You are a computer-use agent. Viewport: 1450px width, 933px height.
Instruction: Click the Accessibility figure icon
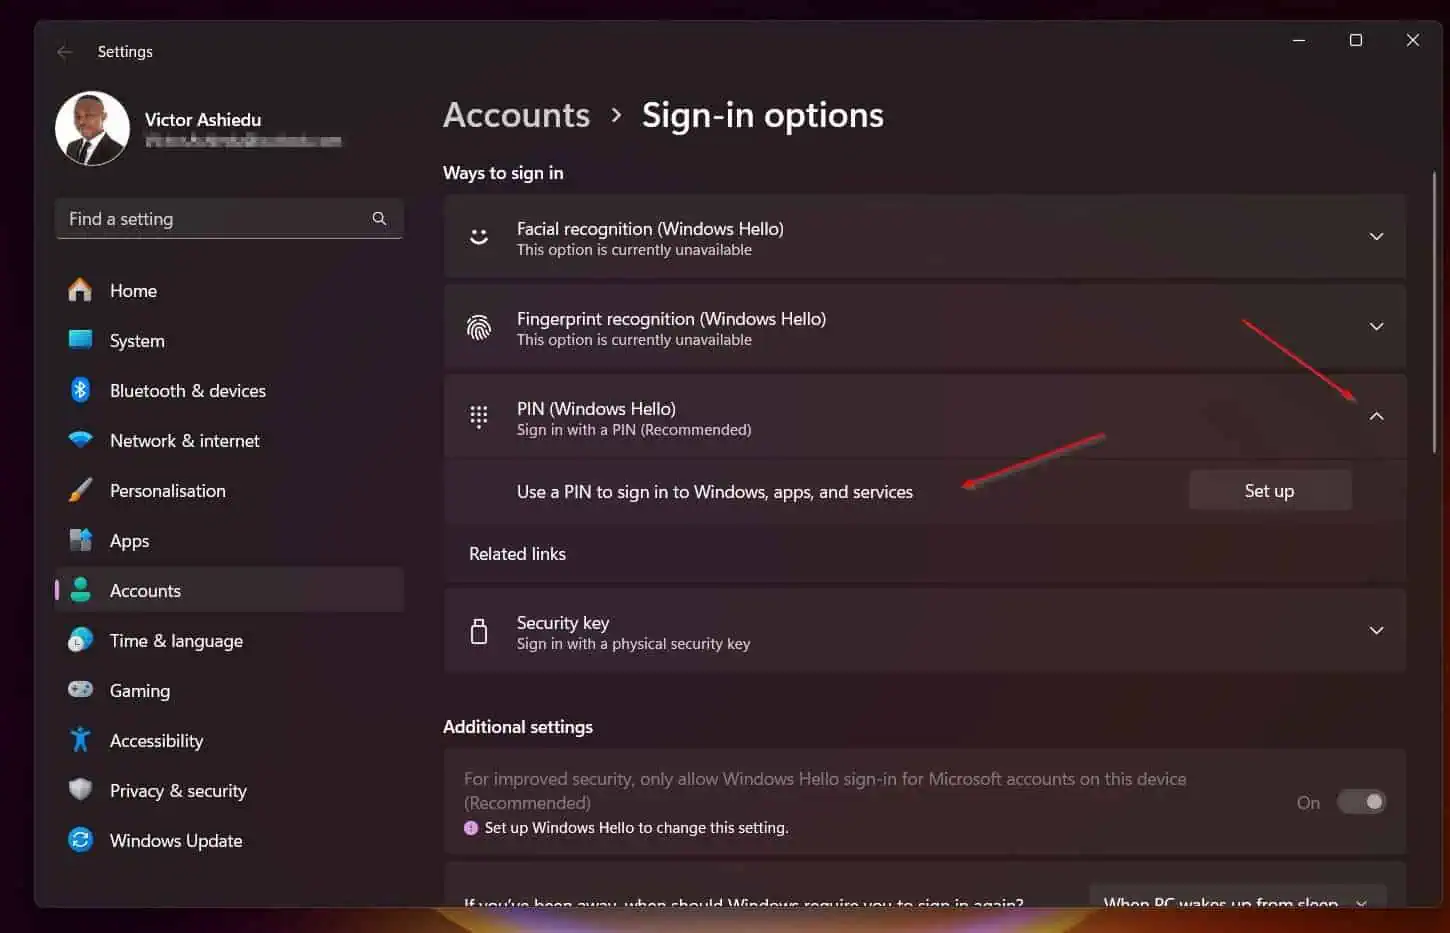pyautogui.click(x=80, y=740)
